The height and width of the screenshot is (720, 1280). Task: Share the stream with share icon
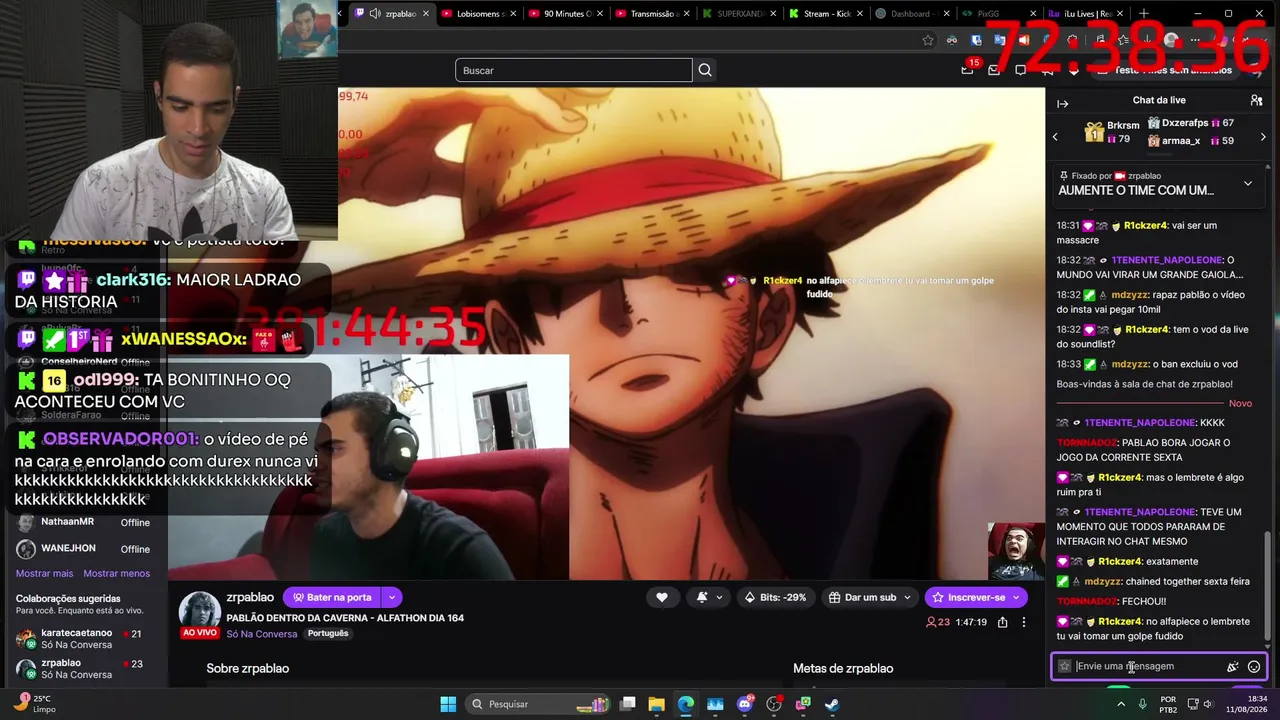[1002, 622]
